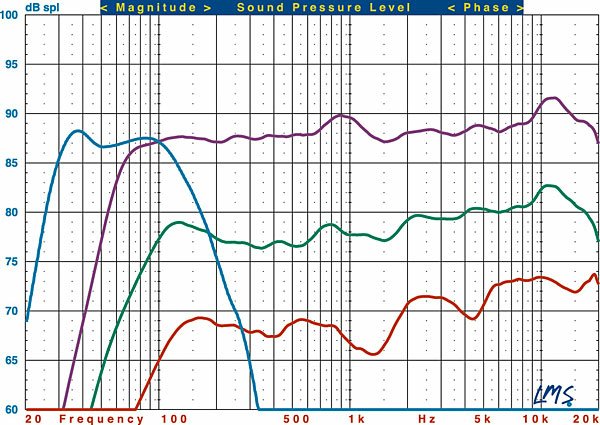The image size is (600, 425).
Task: Click the LMS logo in the graph corner
Action: click(x=554, y=394)
